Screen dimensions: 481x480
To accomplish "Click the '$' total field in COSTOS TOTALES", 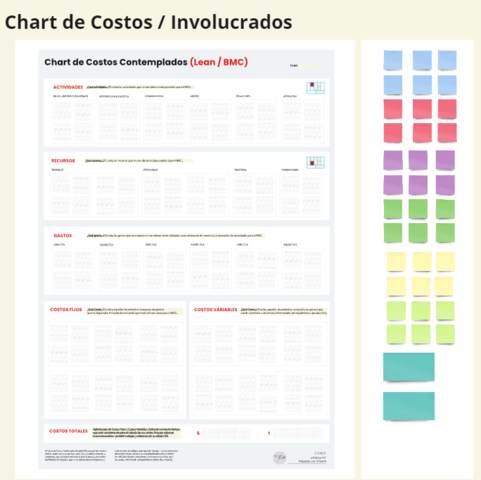I will (226, 433).
